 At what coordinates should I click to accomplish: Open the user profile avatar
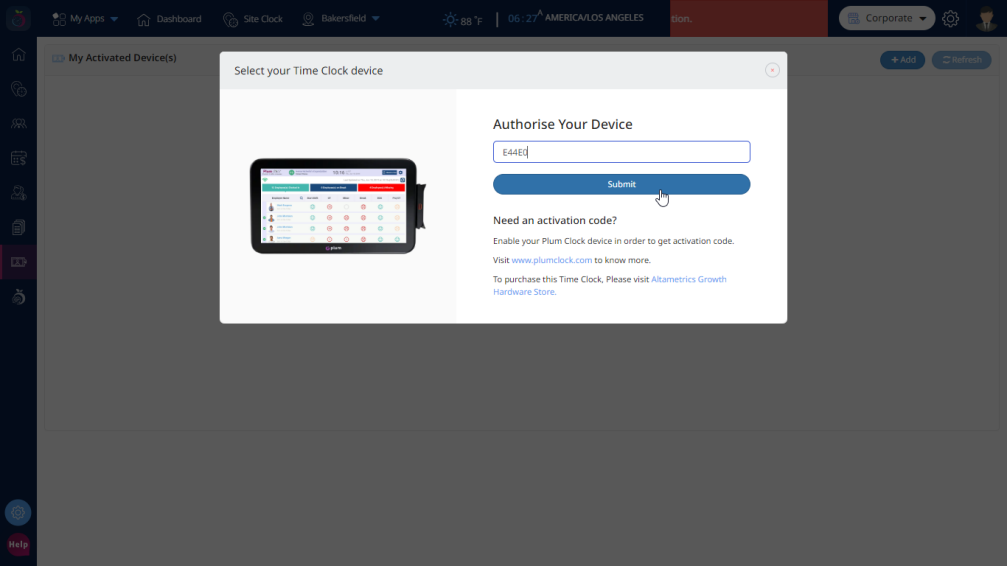point(986,19)
